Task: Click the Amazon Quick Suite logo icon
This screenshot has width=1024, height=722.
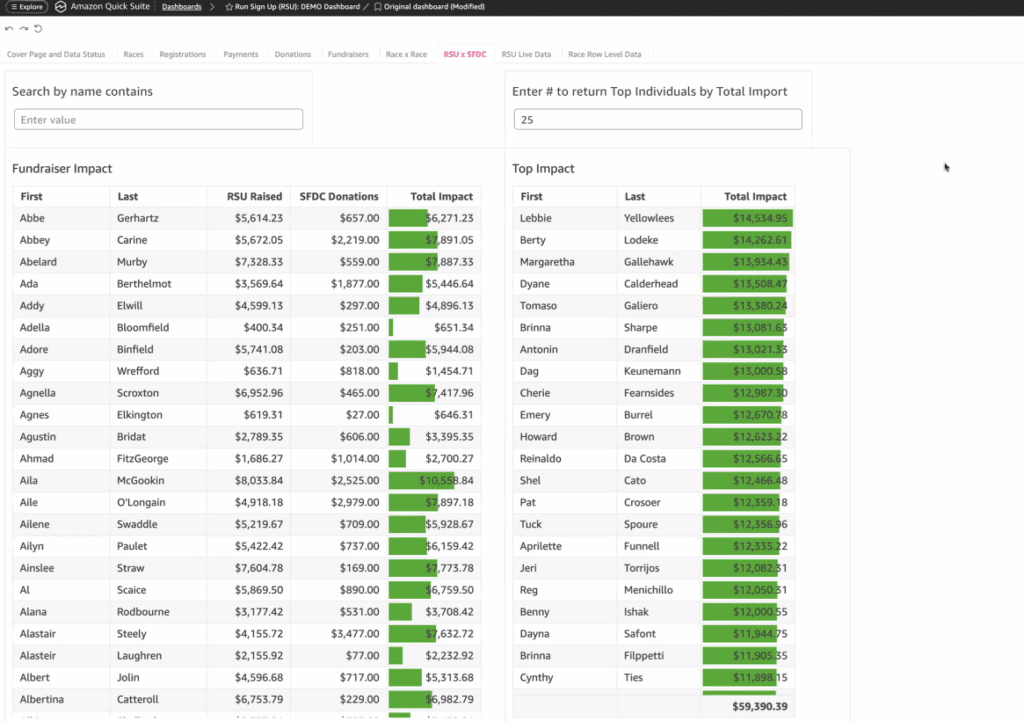Action: (x=60, y=7)
